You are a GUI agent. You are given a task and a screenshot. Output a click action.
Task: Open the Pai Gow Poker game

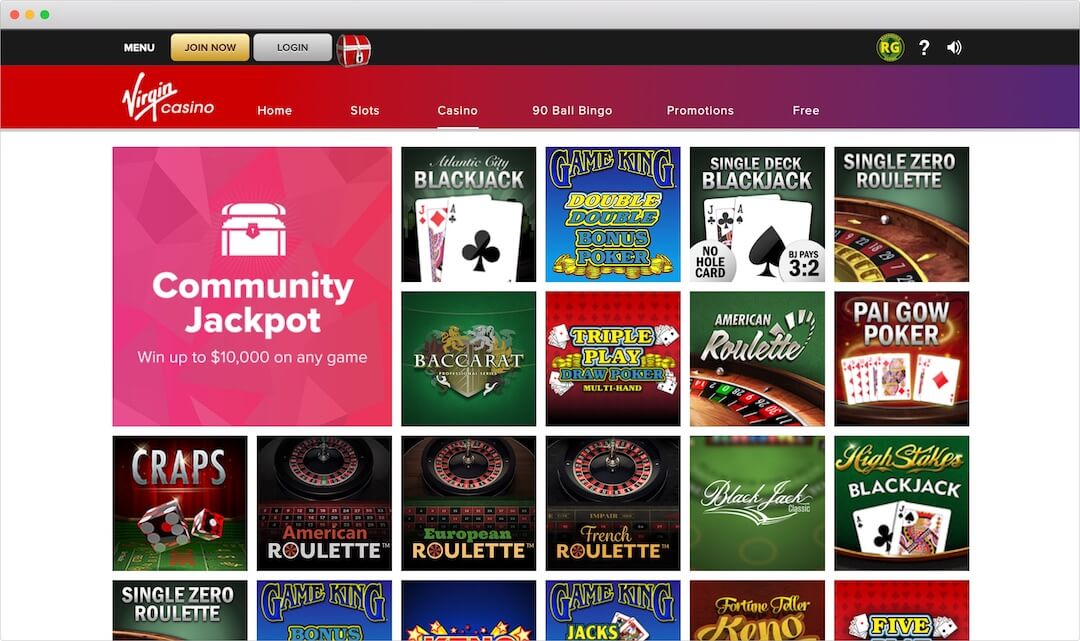[902, 359]
